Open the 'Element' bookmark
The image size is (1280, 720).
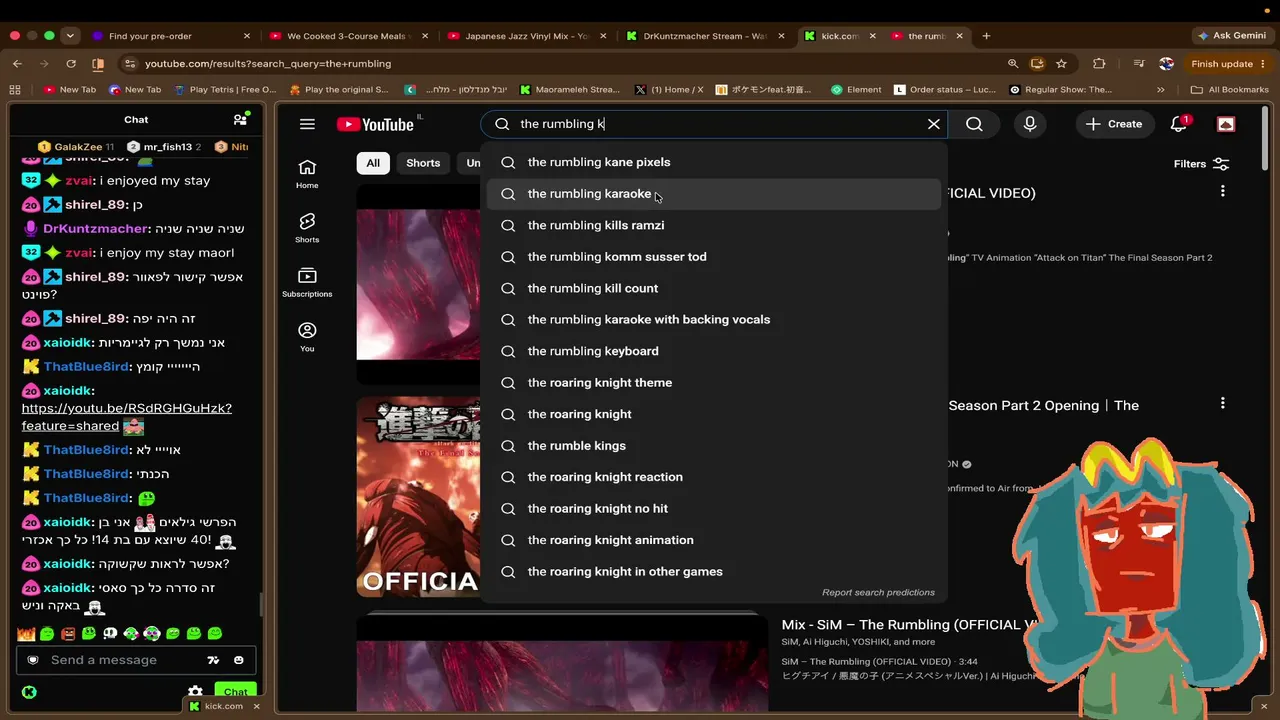coord(855,90)
